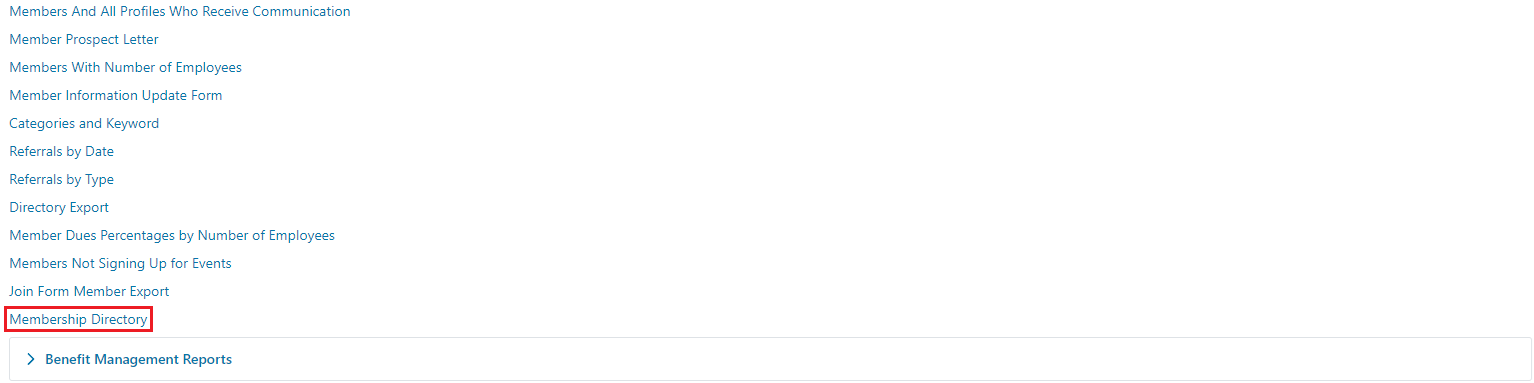Select Members Not Signing Up for Events
This screenshot has height=383, width=1534.
click(x=120, y=264)
